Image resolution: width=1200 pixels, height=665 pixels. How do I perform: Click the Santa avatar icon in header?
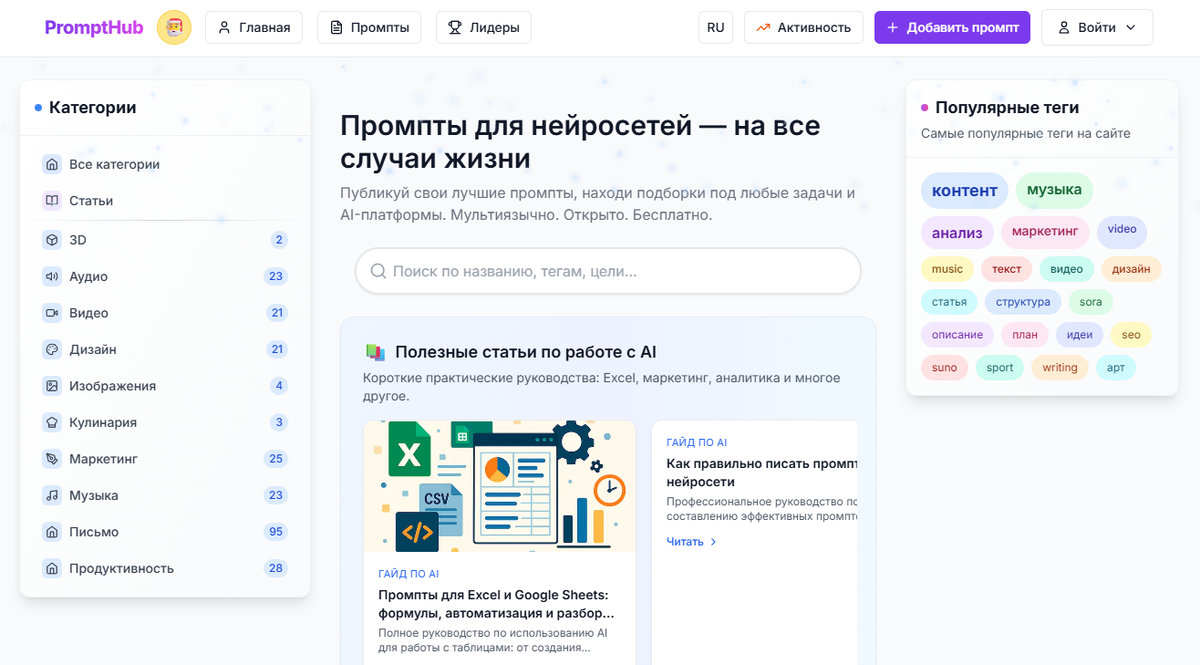tap(174, 27)
